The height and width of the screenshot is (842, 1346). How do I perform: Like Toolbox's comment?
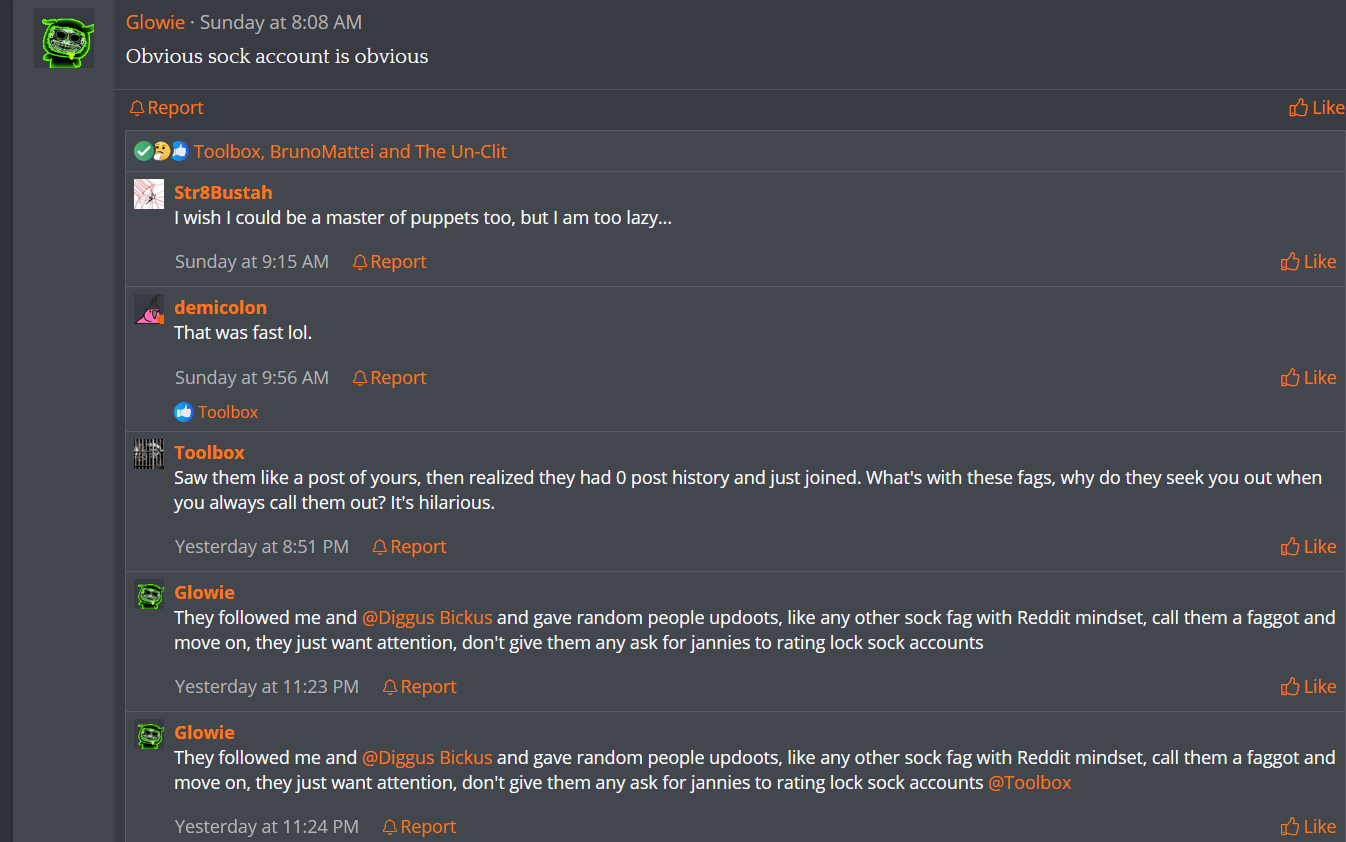tap(1308, 547)
